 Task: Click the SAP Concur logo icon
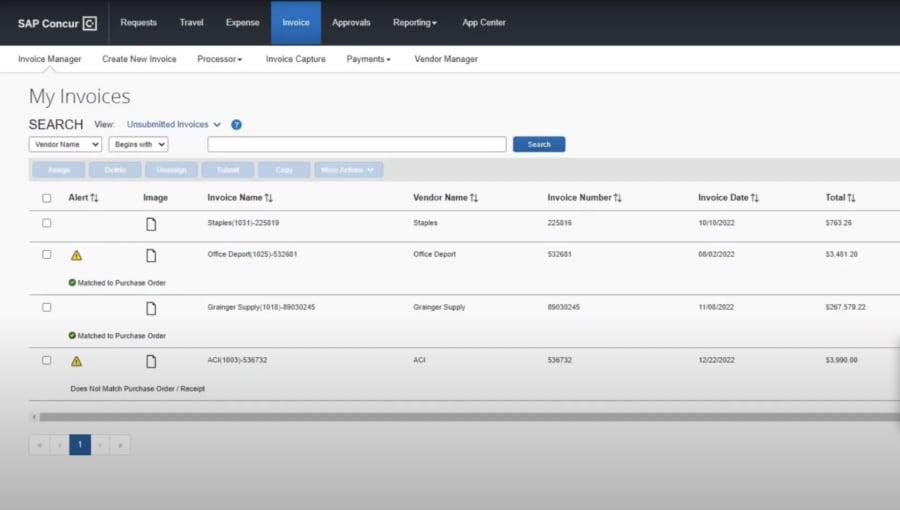coord(90,24)
